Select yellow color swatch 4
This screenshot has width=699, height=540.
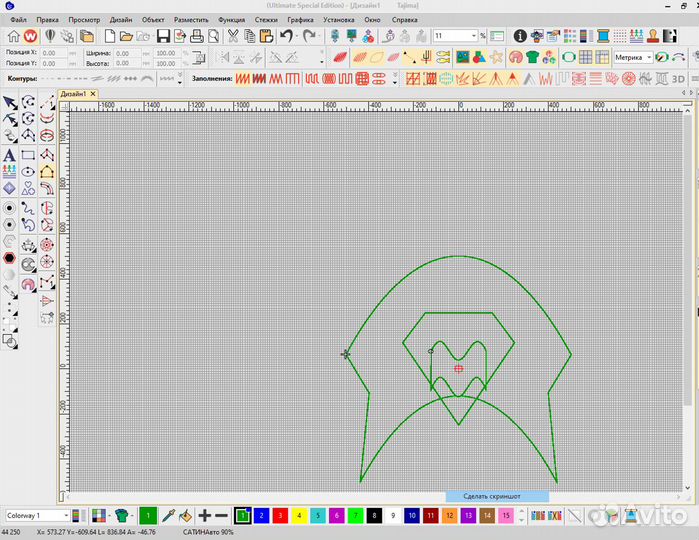point(299,516)
